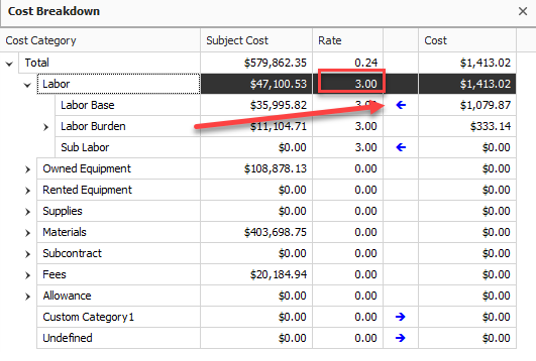The width and height of the screenshot is (536, 361).
Task: Click the blue right arrow on Custom Category1 row
Action: pyautogui.click(x=400, y=317)
